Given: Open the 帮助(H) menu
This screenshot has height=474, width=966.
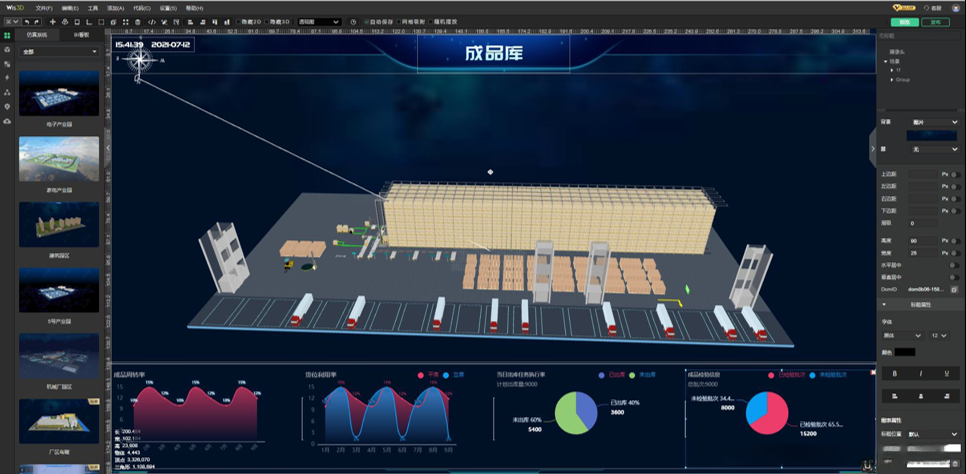Looking at the screenshot, I should point(195,8).
